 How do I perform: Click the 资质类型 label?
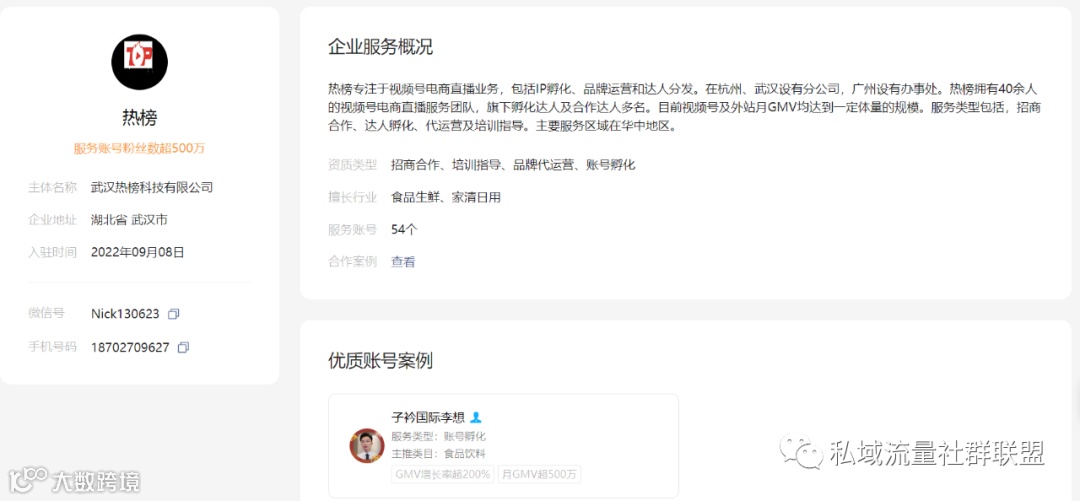(x=353, y=165)
